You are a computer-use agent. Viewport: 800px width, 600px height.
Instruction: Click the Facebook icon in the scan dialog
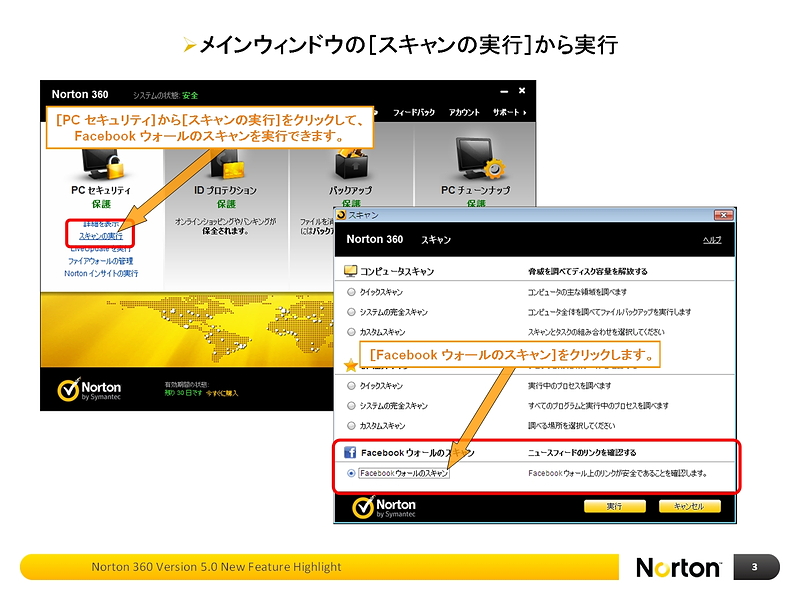(350, 453)
